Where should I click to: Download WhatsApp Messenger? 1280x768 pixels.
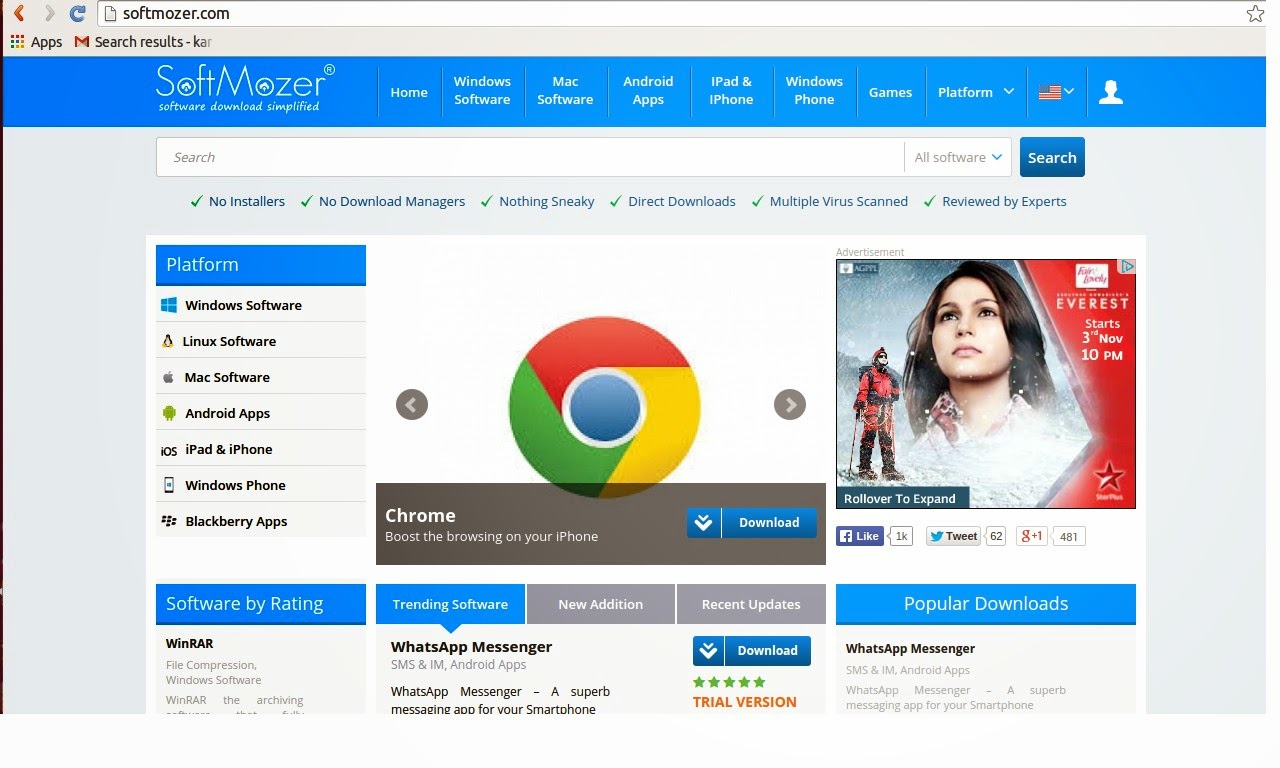(751, 650)
